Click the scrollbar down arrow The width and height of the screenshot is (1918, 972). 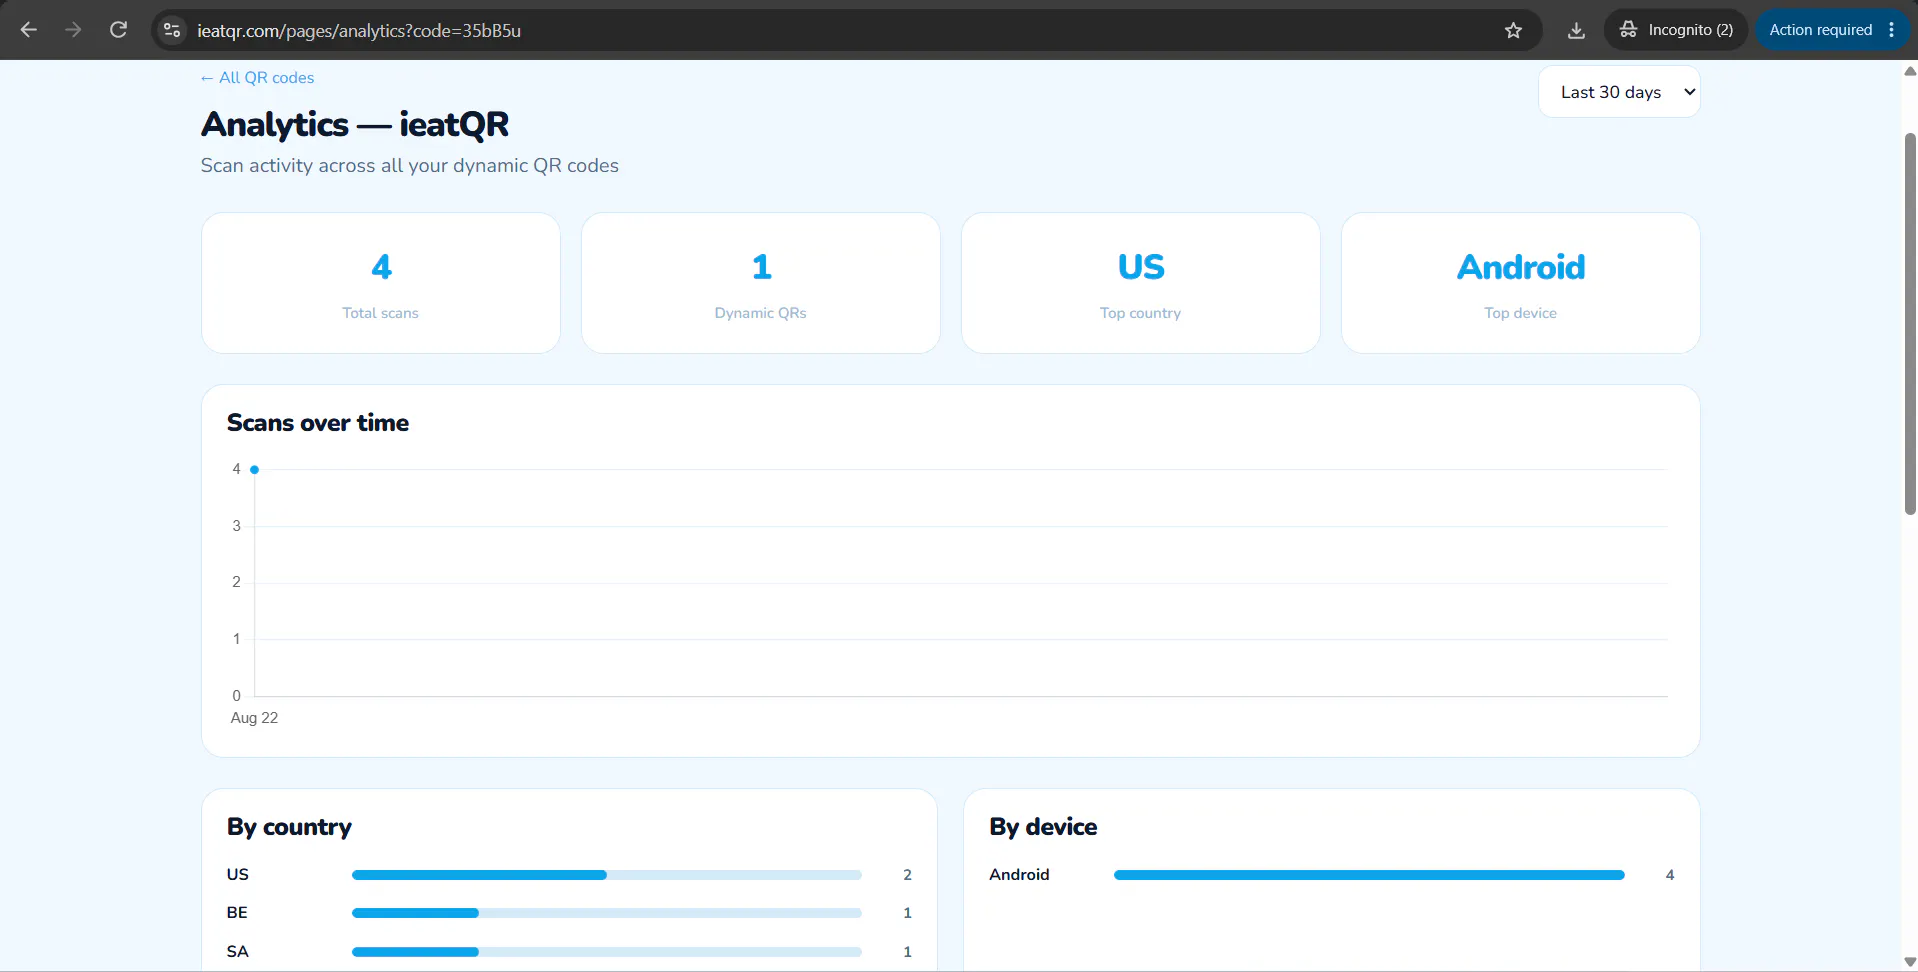point(1910,962)
